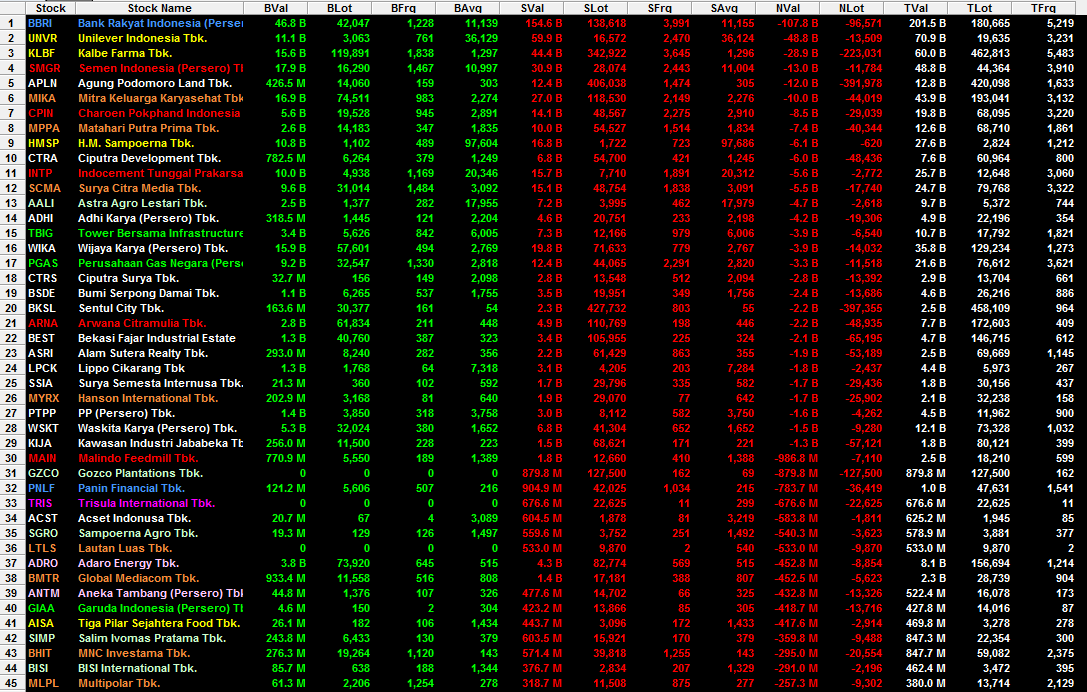Viewport: 1087px width, 692px height.
Task: Select the CTRA stock code
Action: 42,158
